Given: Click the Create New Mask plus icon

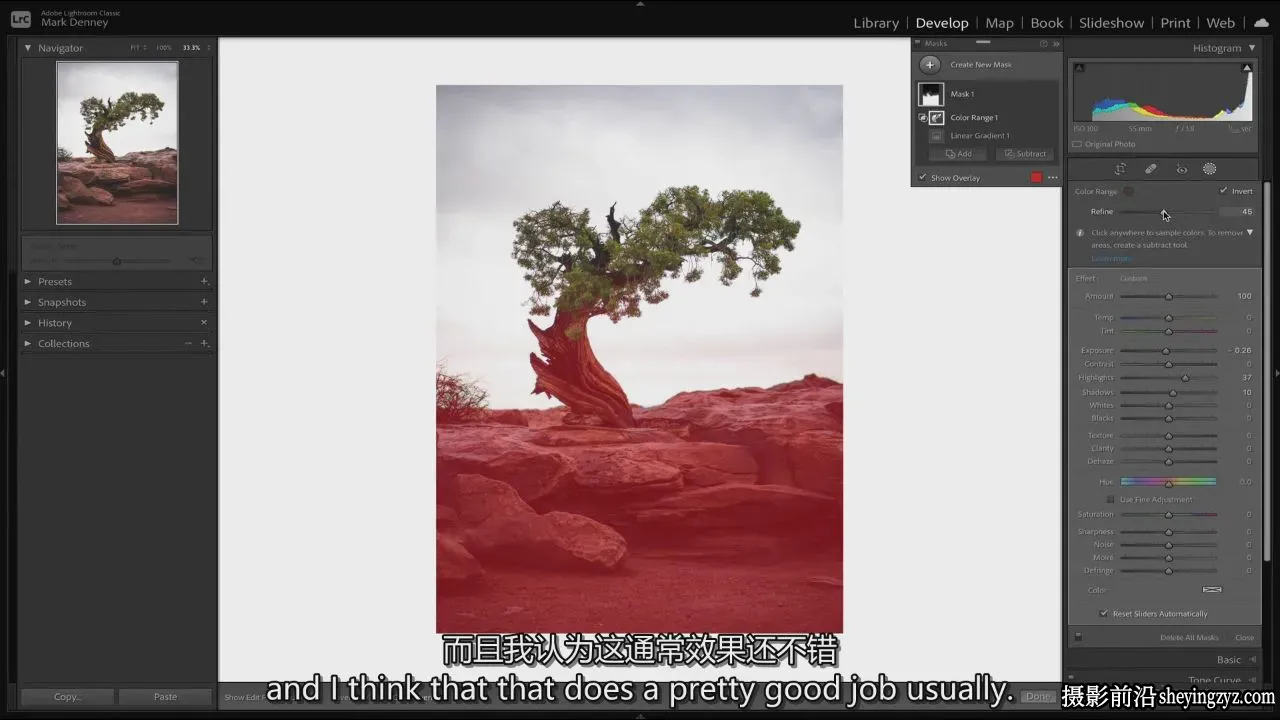Looking at the screenshot, I should (930, 65).
